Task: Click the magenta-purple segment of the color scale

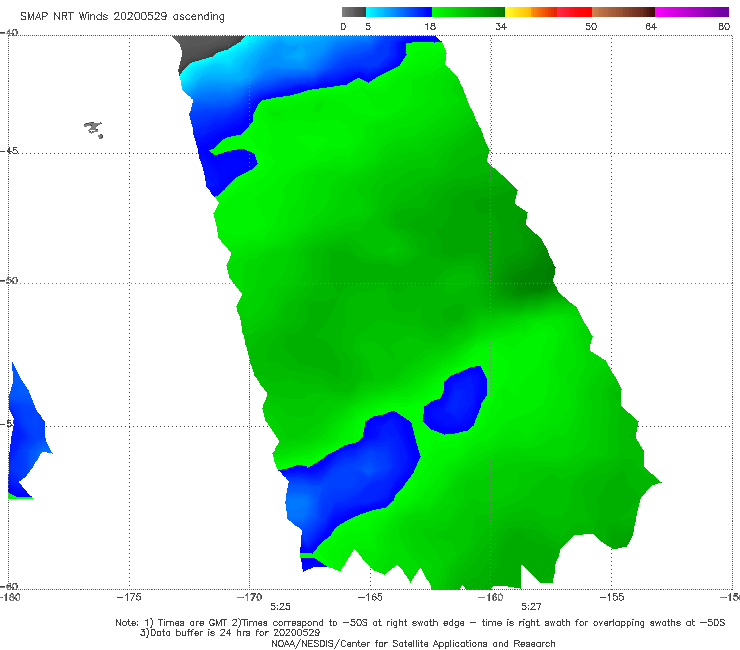Action: [x=692, y=12]
